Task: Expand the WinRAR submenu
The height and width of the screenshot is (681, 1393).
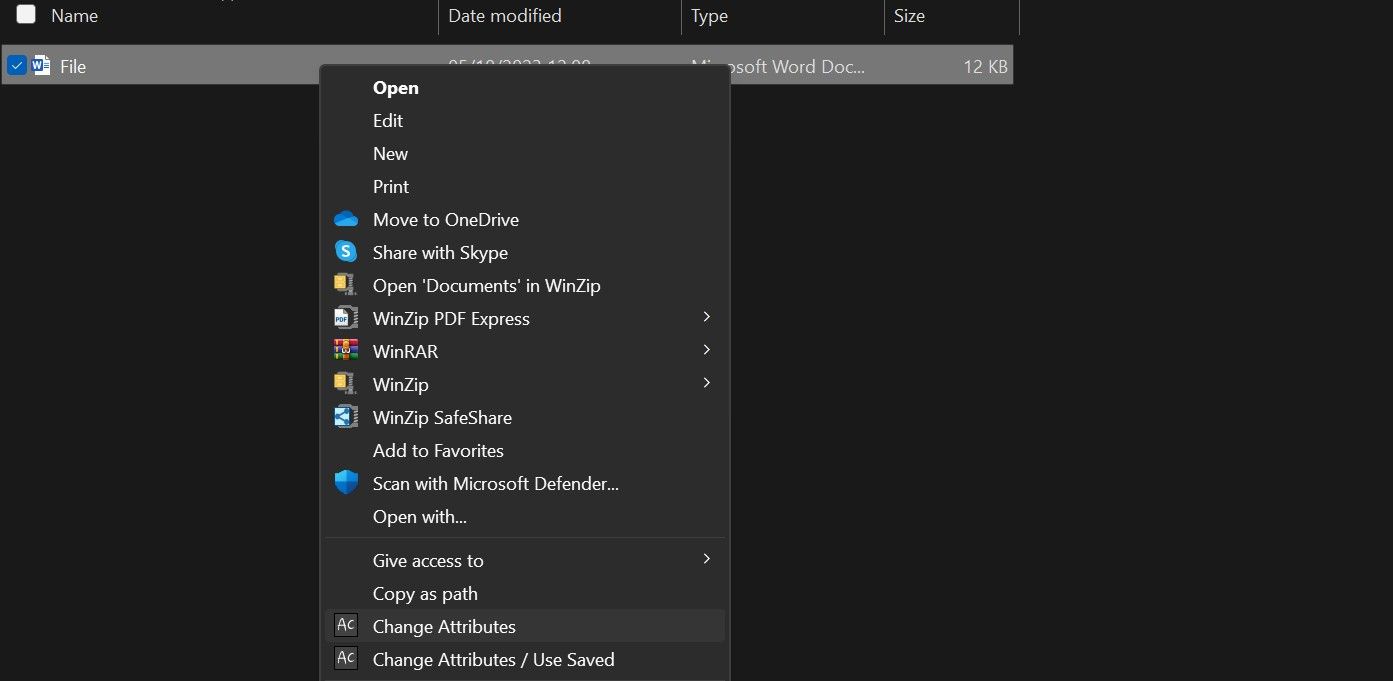Action: click(x=707, y=350)
